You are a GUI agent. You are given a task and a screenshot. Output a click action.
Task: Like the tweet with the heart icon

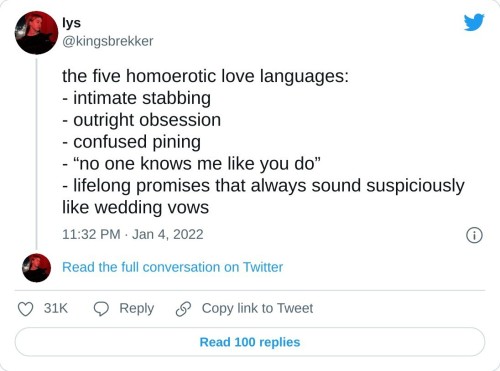click(x=25, y=309)
